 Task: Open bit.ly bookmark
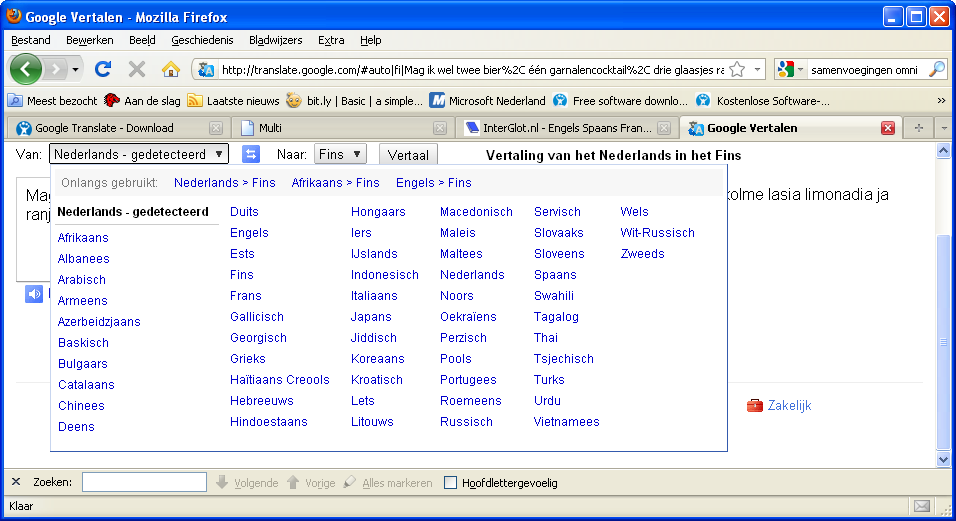click(354, 101)
